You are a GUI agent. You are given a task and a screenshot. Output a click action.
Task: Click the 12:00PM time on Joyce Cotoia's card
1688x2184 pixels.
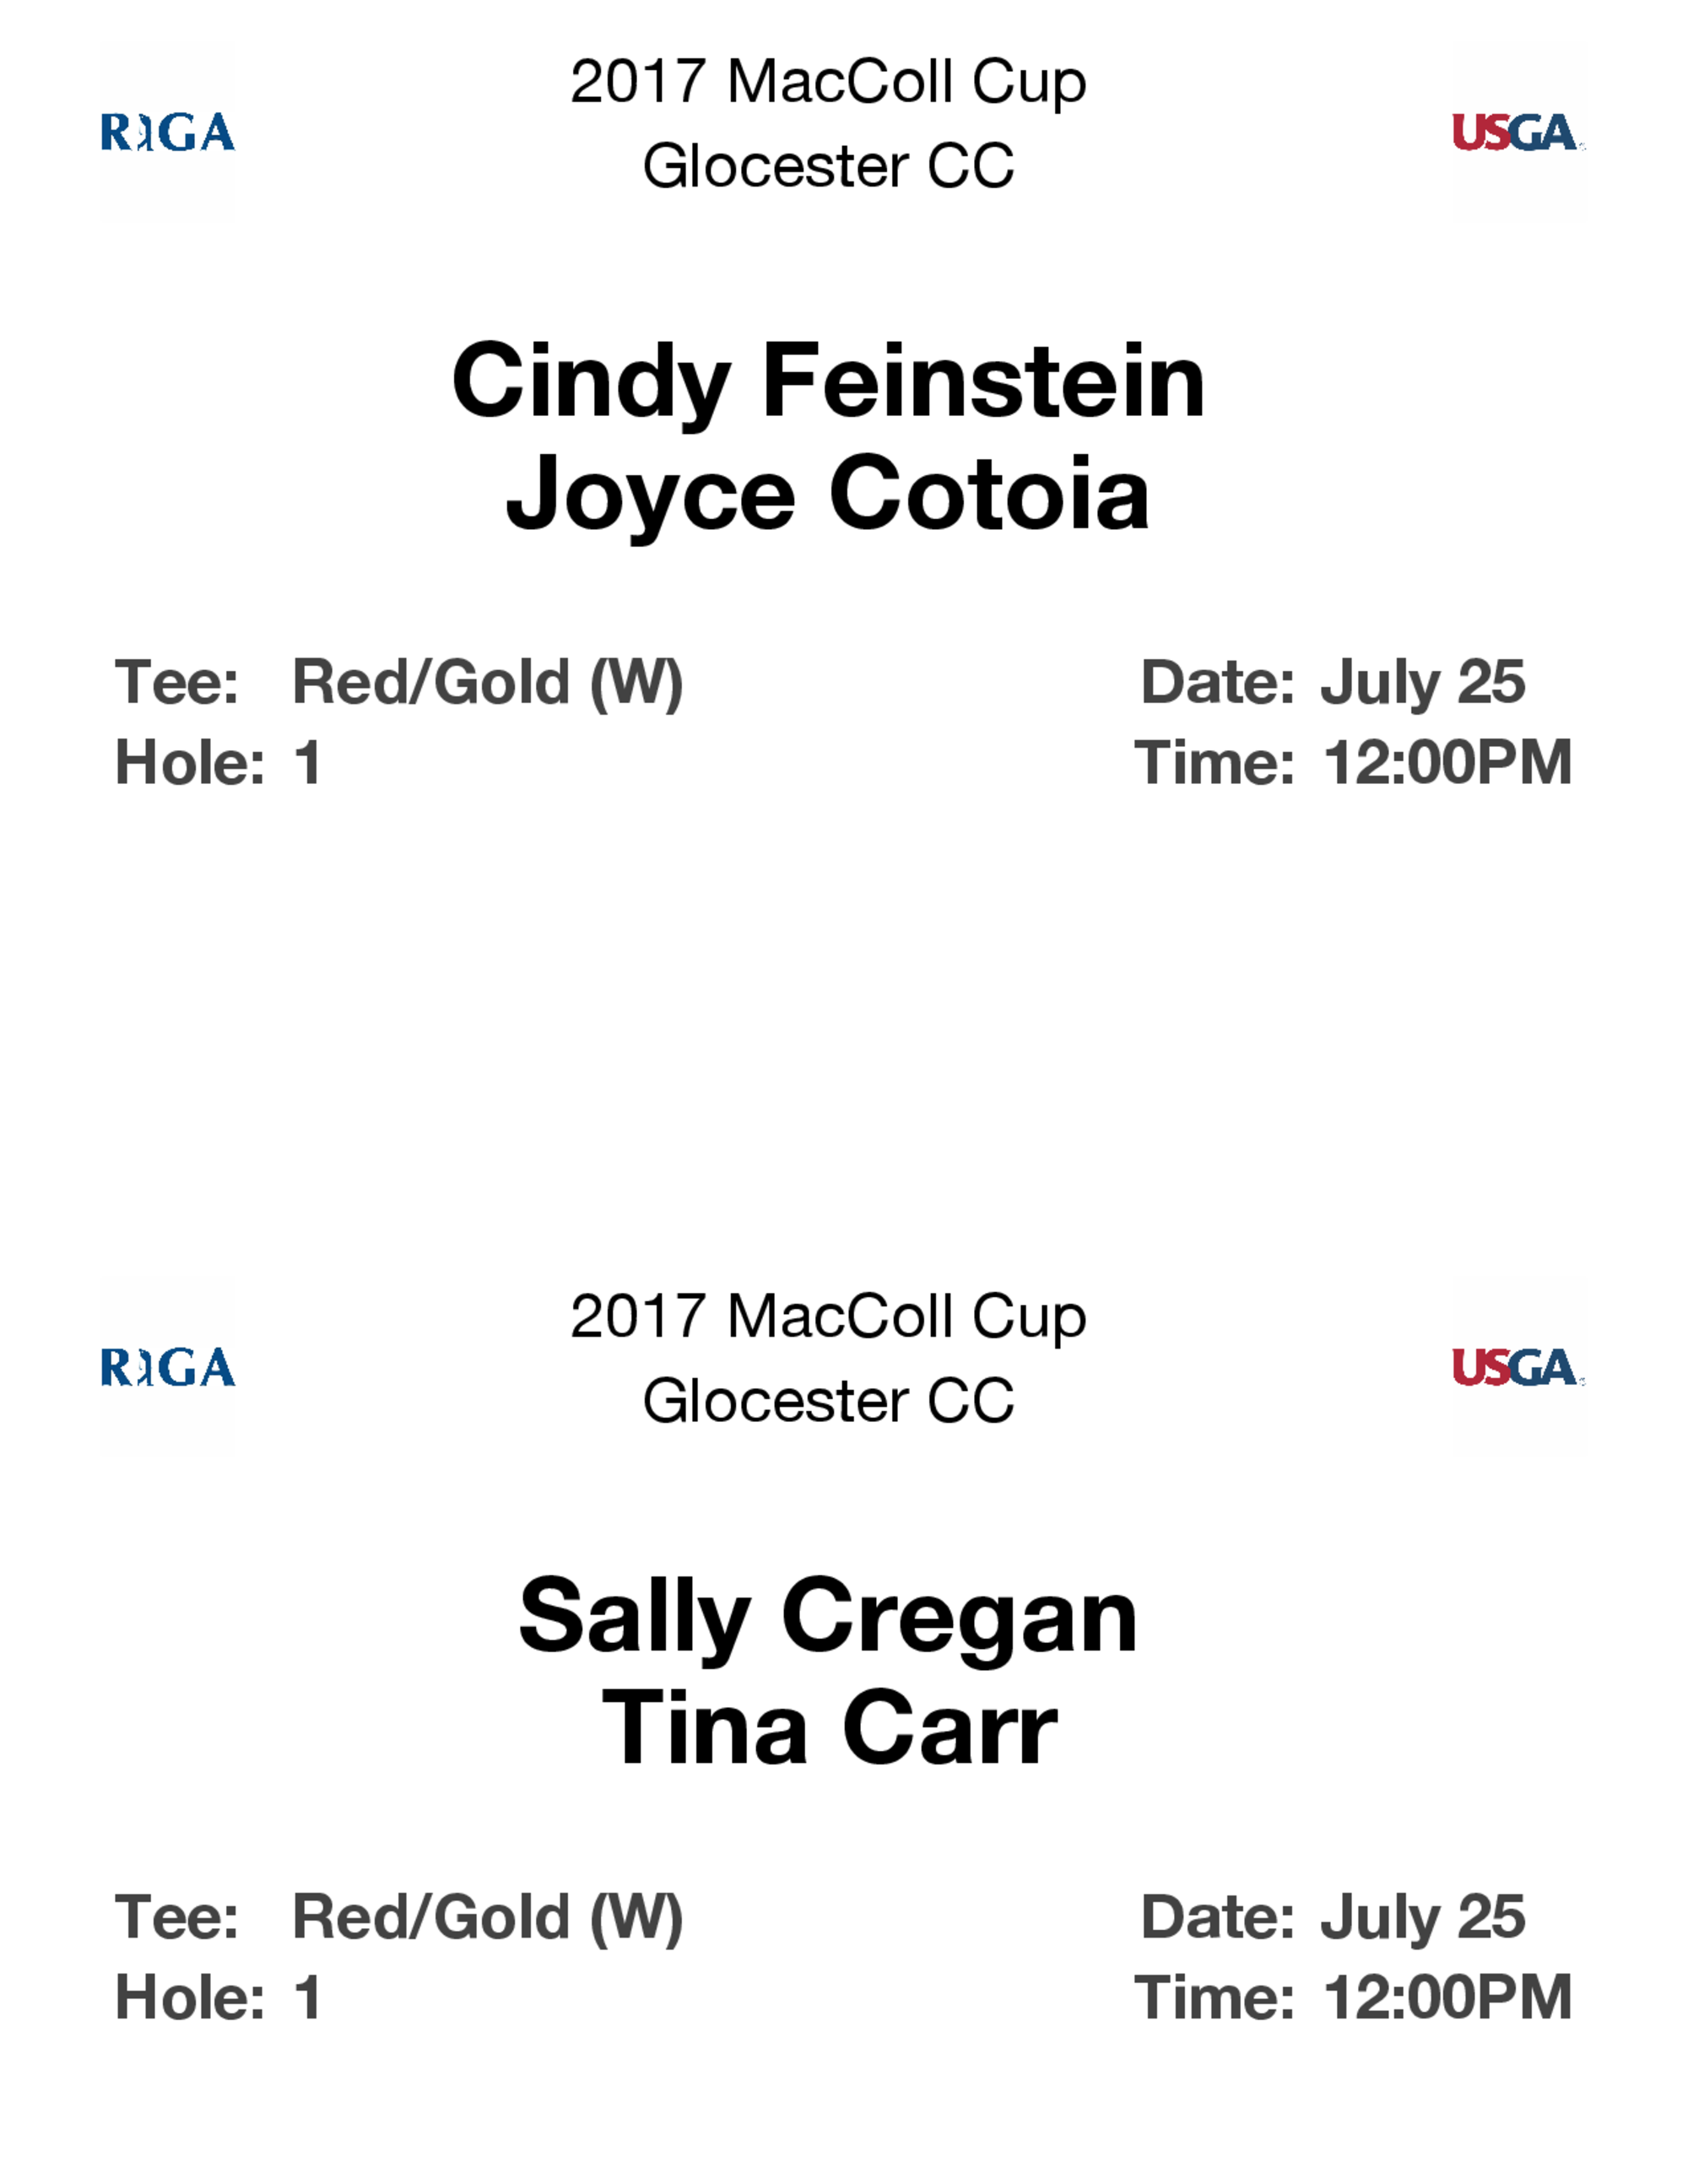tap(1447, 764)
